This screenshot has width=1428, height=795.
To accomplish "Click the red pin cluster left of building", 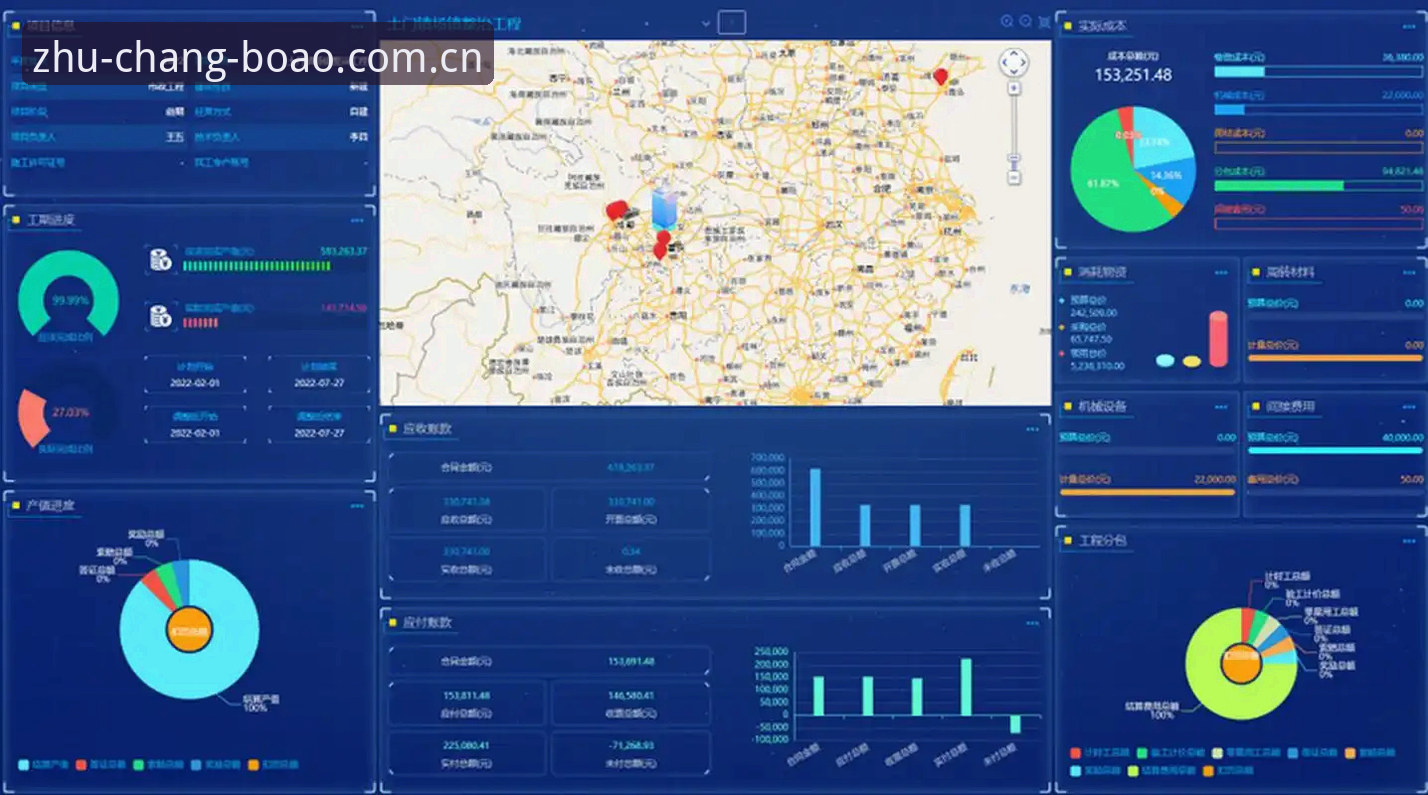I will point(618,211).
